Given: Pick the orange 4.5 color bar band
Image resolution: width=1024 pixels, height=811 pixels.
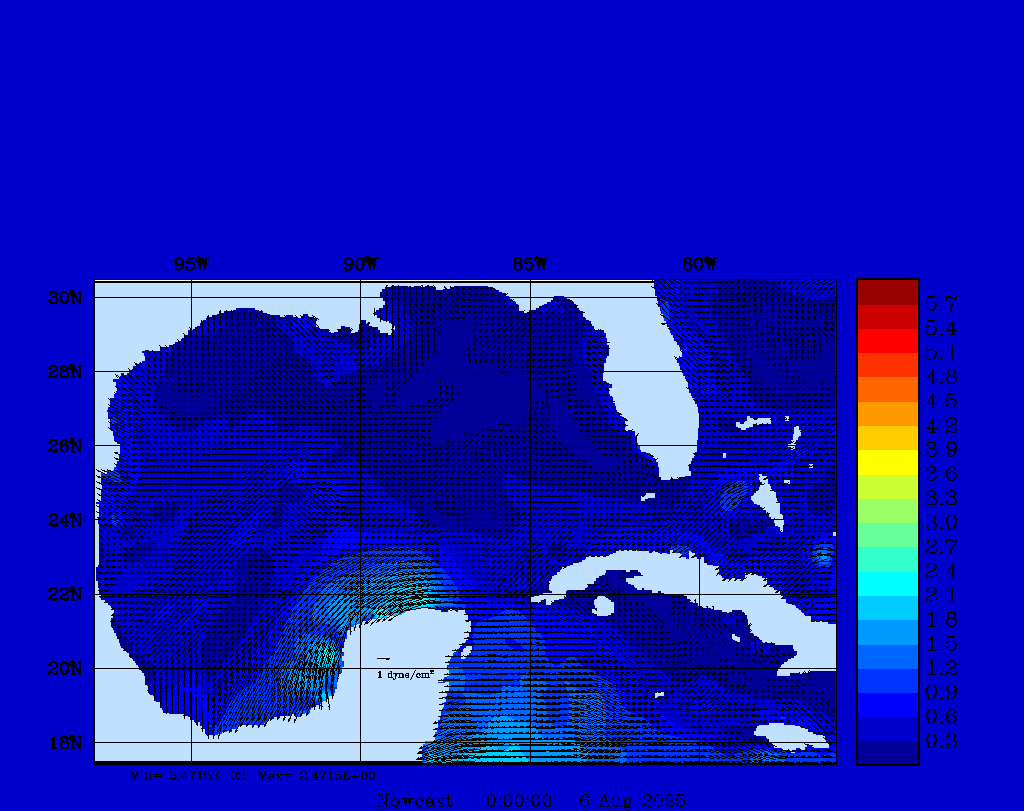Looking at the screenshot, I should coord(887,389).
